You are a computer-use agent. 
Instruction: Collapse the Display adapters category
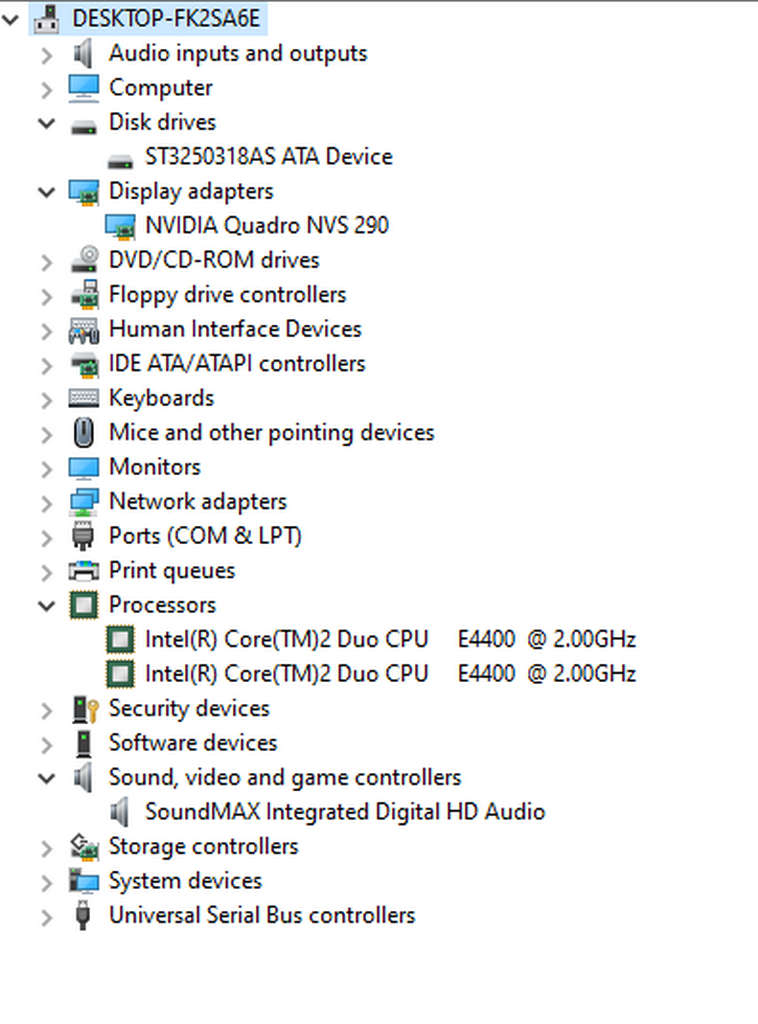[47, 191]
